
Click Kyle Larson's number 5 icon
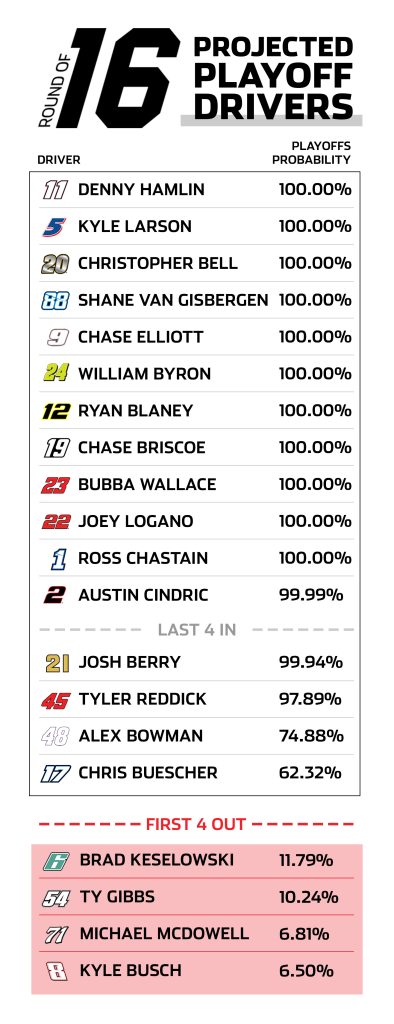(x=55, y=227)
